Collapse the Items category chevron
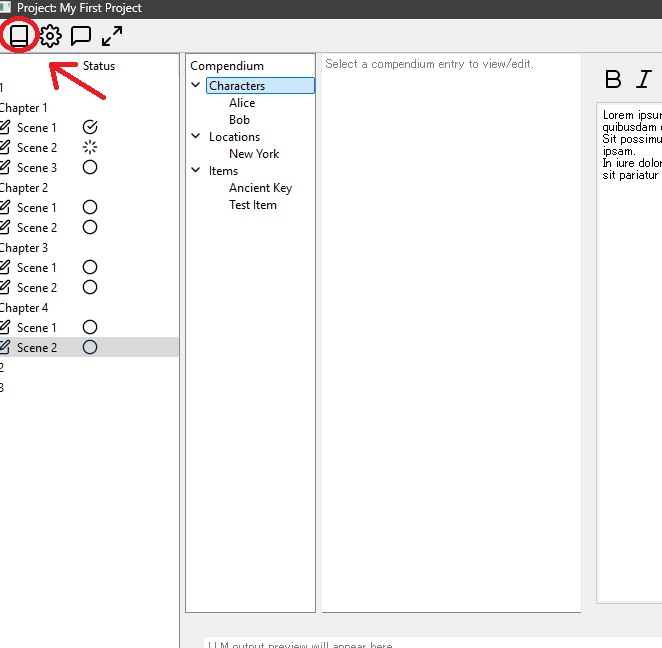The height and width of the screenshot is (648, 662). click(196, 171)
